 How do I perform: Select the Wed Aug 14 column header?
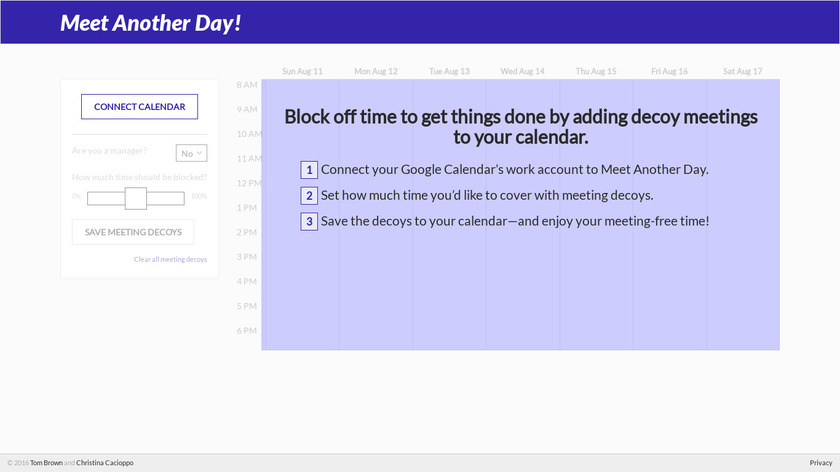[x=522, y=71]
